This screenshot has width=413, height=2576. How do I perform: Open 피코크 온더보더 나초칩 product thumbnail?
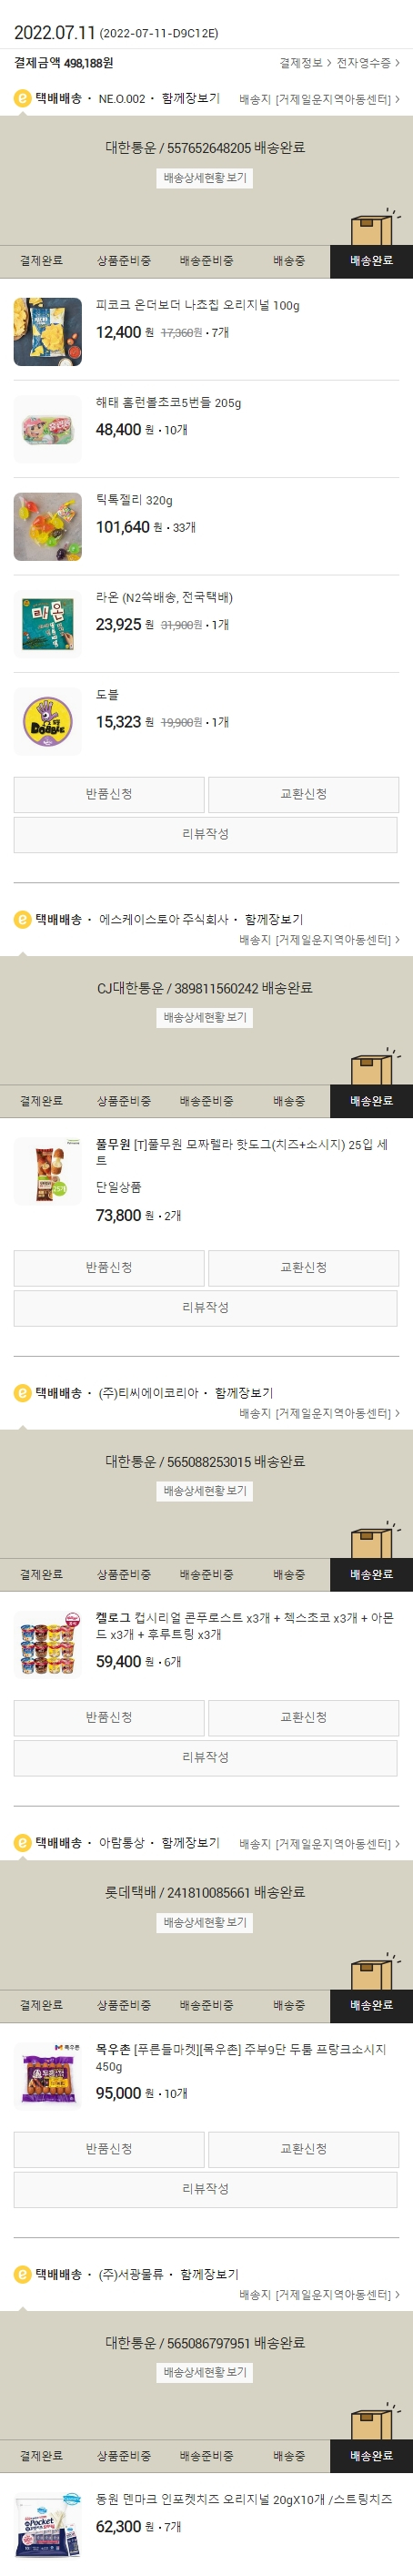pos(48,331)
